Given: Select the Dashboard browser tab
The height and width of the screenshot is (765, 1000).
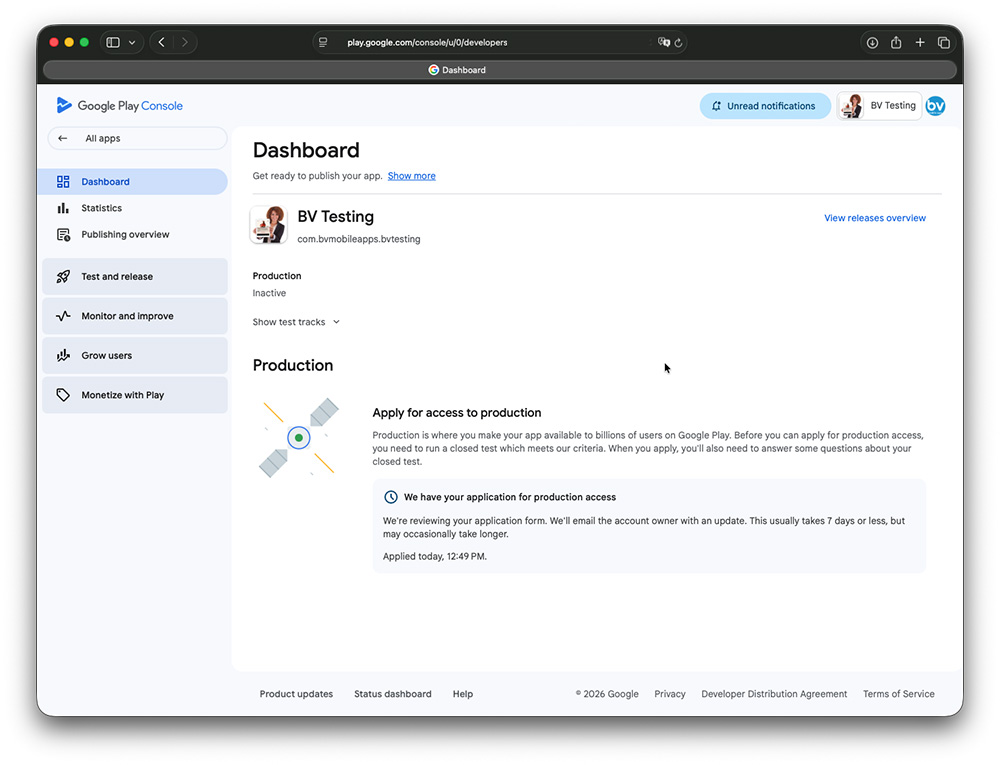Looking at the screenshot, I should pyautogui.click(x=499, y=70).
